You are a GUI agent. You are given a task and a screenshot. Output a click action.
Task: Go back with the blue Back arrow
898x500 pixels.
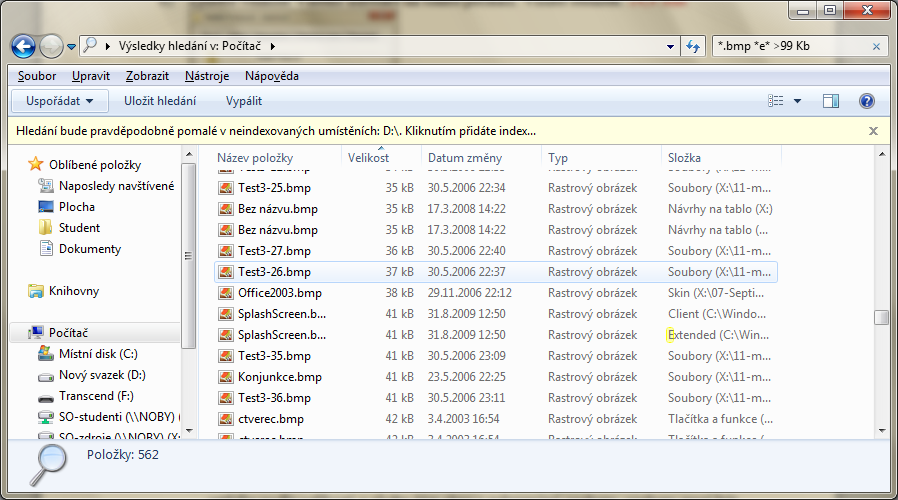(x=23, y=46)
